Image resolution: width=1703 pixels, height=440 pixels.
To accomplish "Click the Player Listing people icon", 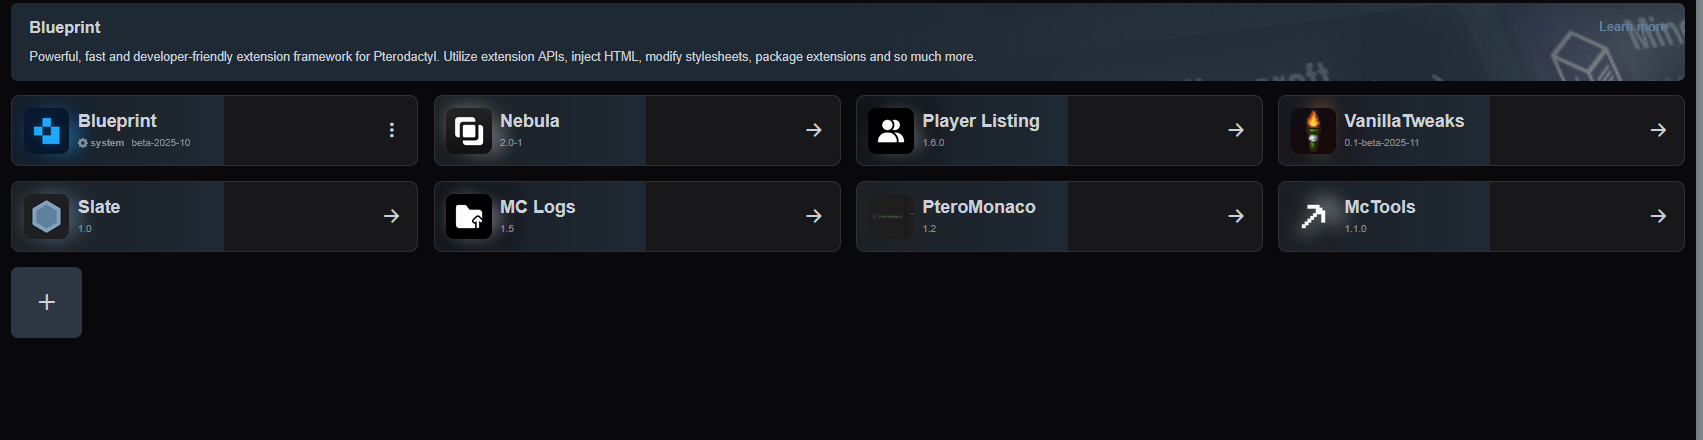I will coord(890,131).
